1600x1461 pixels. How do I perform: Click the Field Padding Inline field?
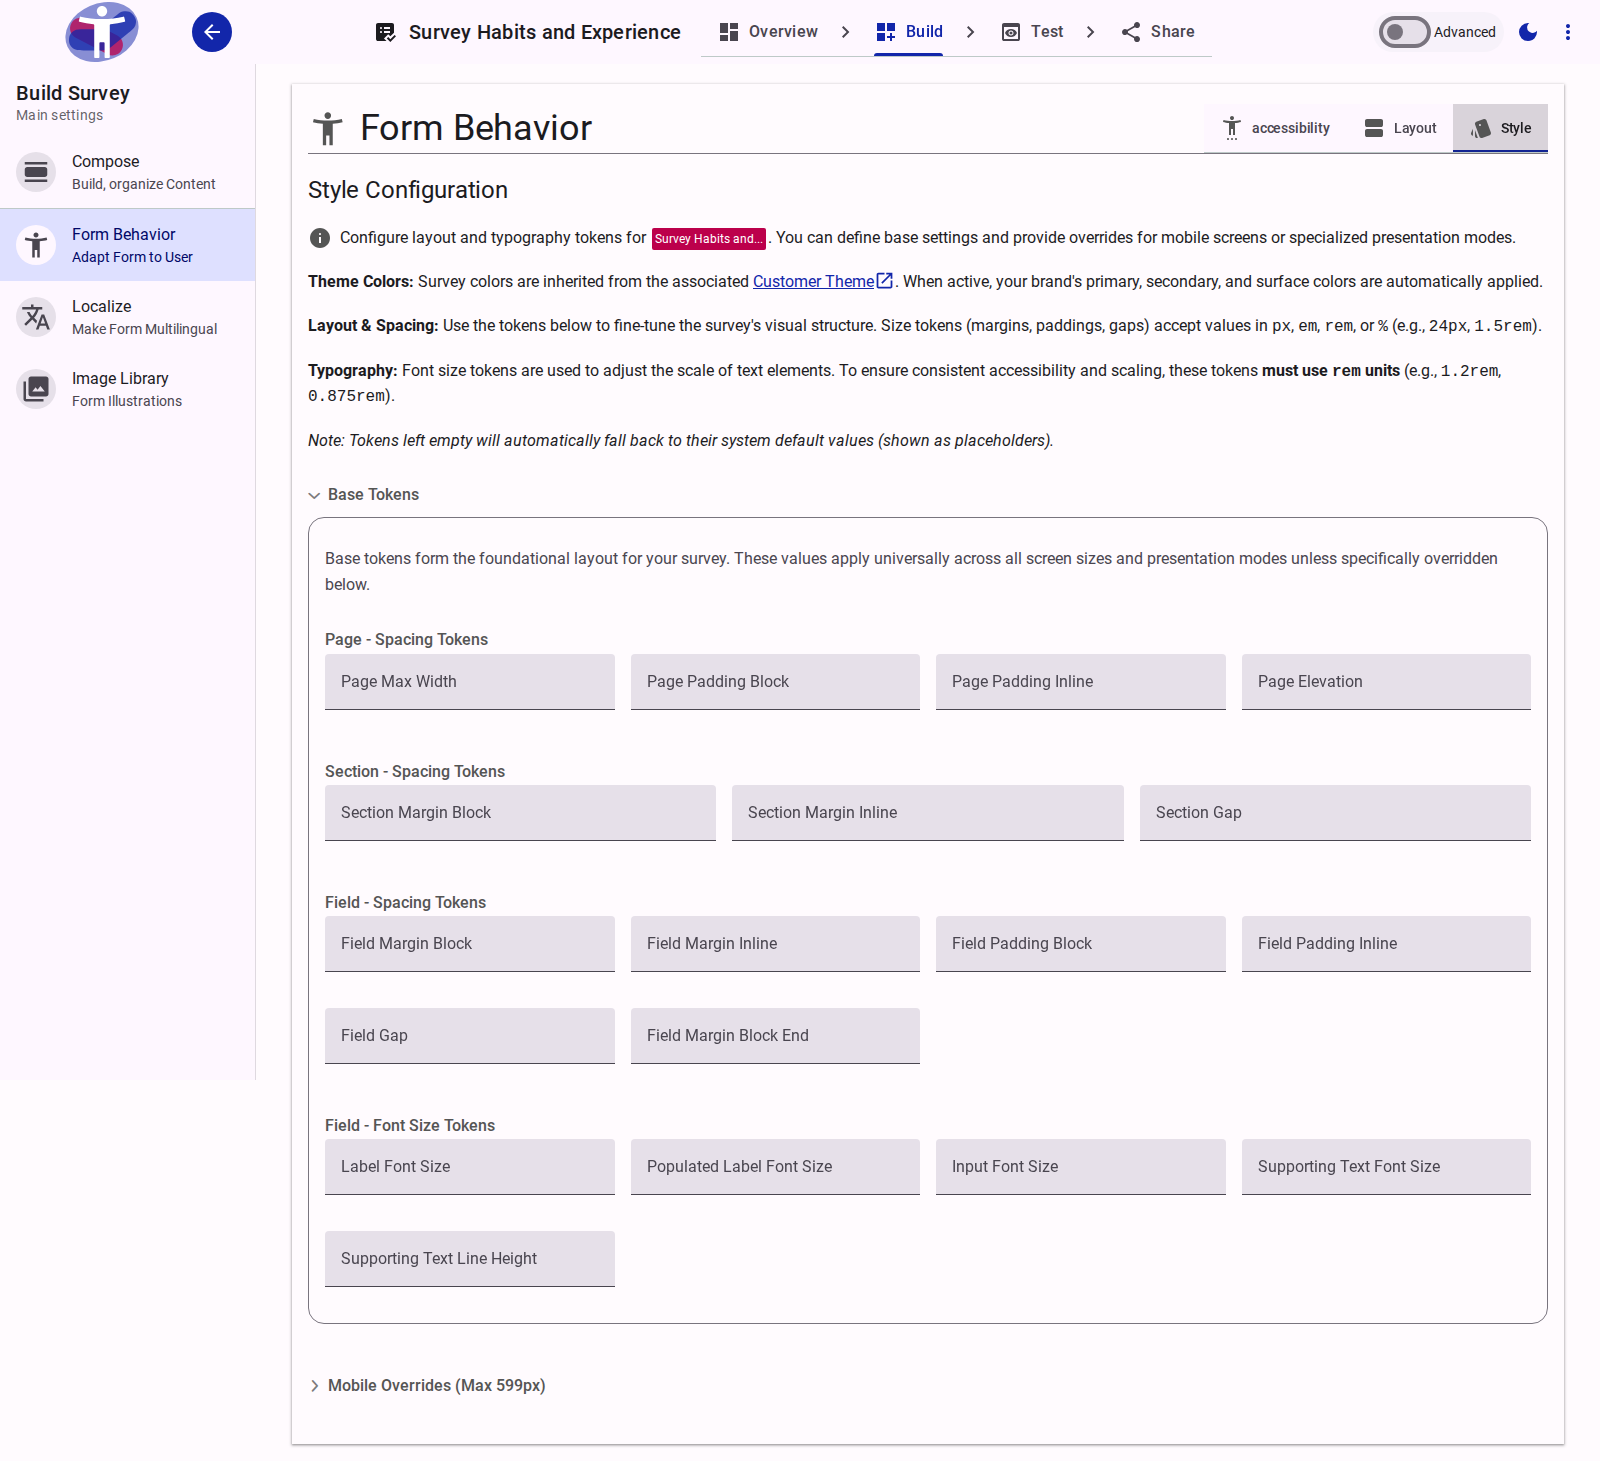pyautogui.click(x=1386, y=944)
